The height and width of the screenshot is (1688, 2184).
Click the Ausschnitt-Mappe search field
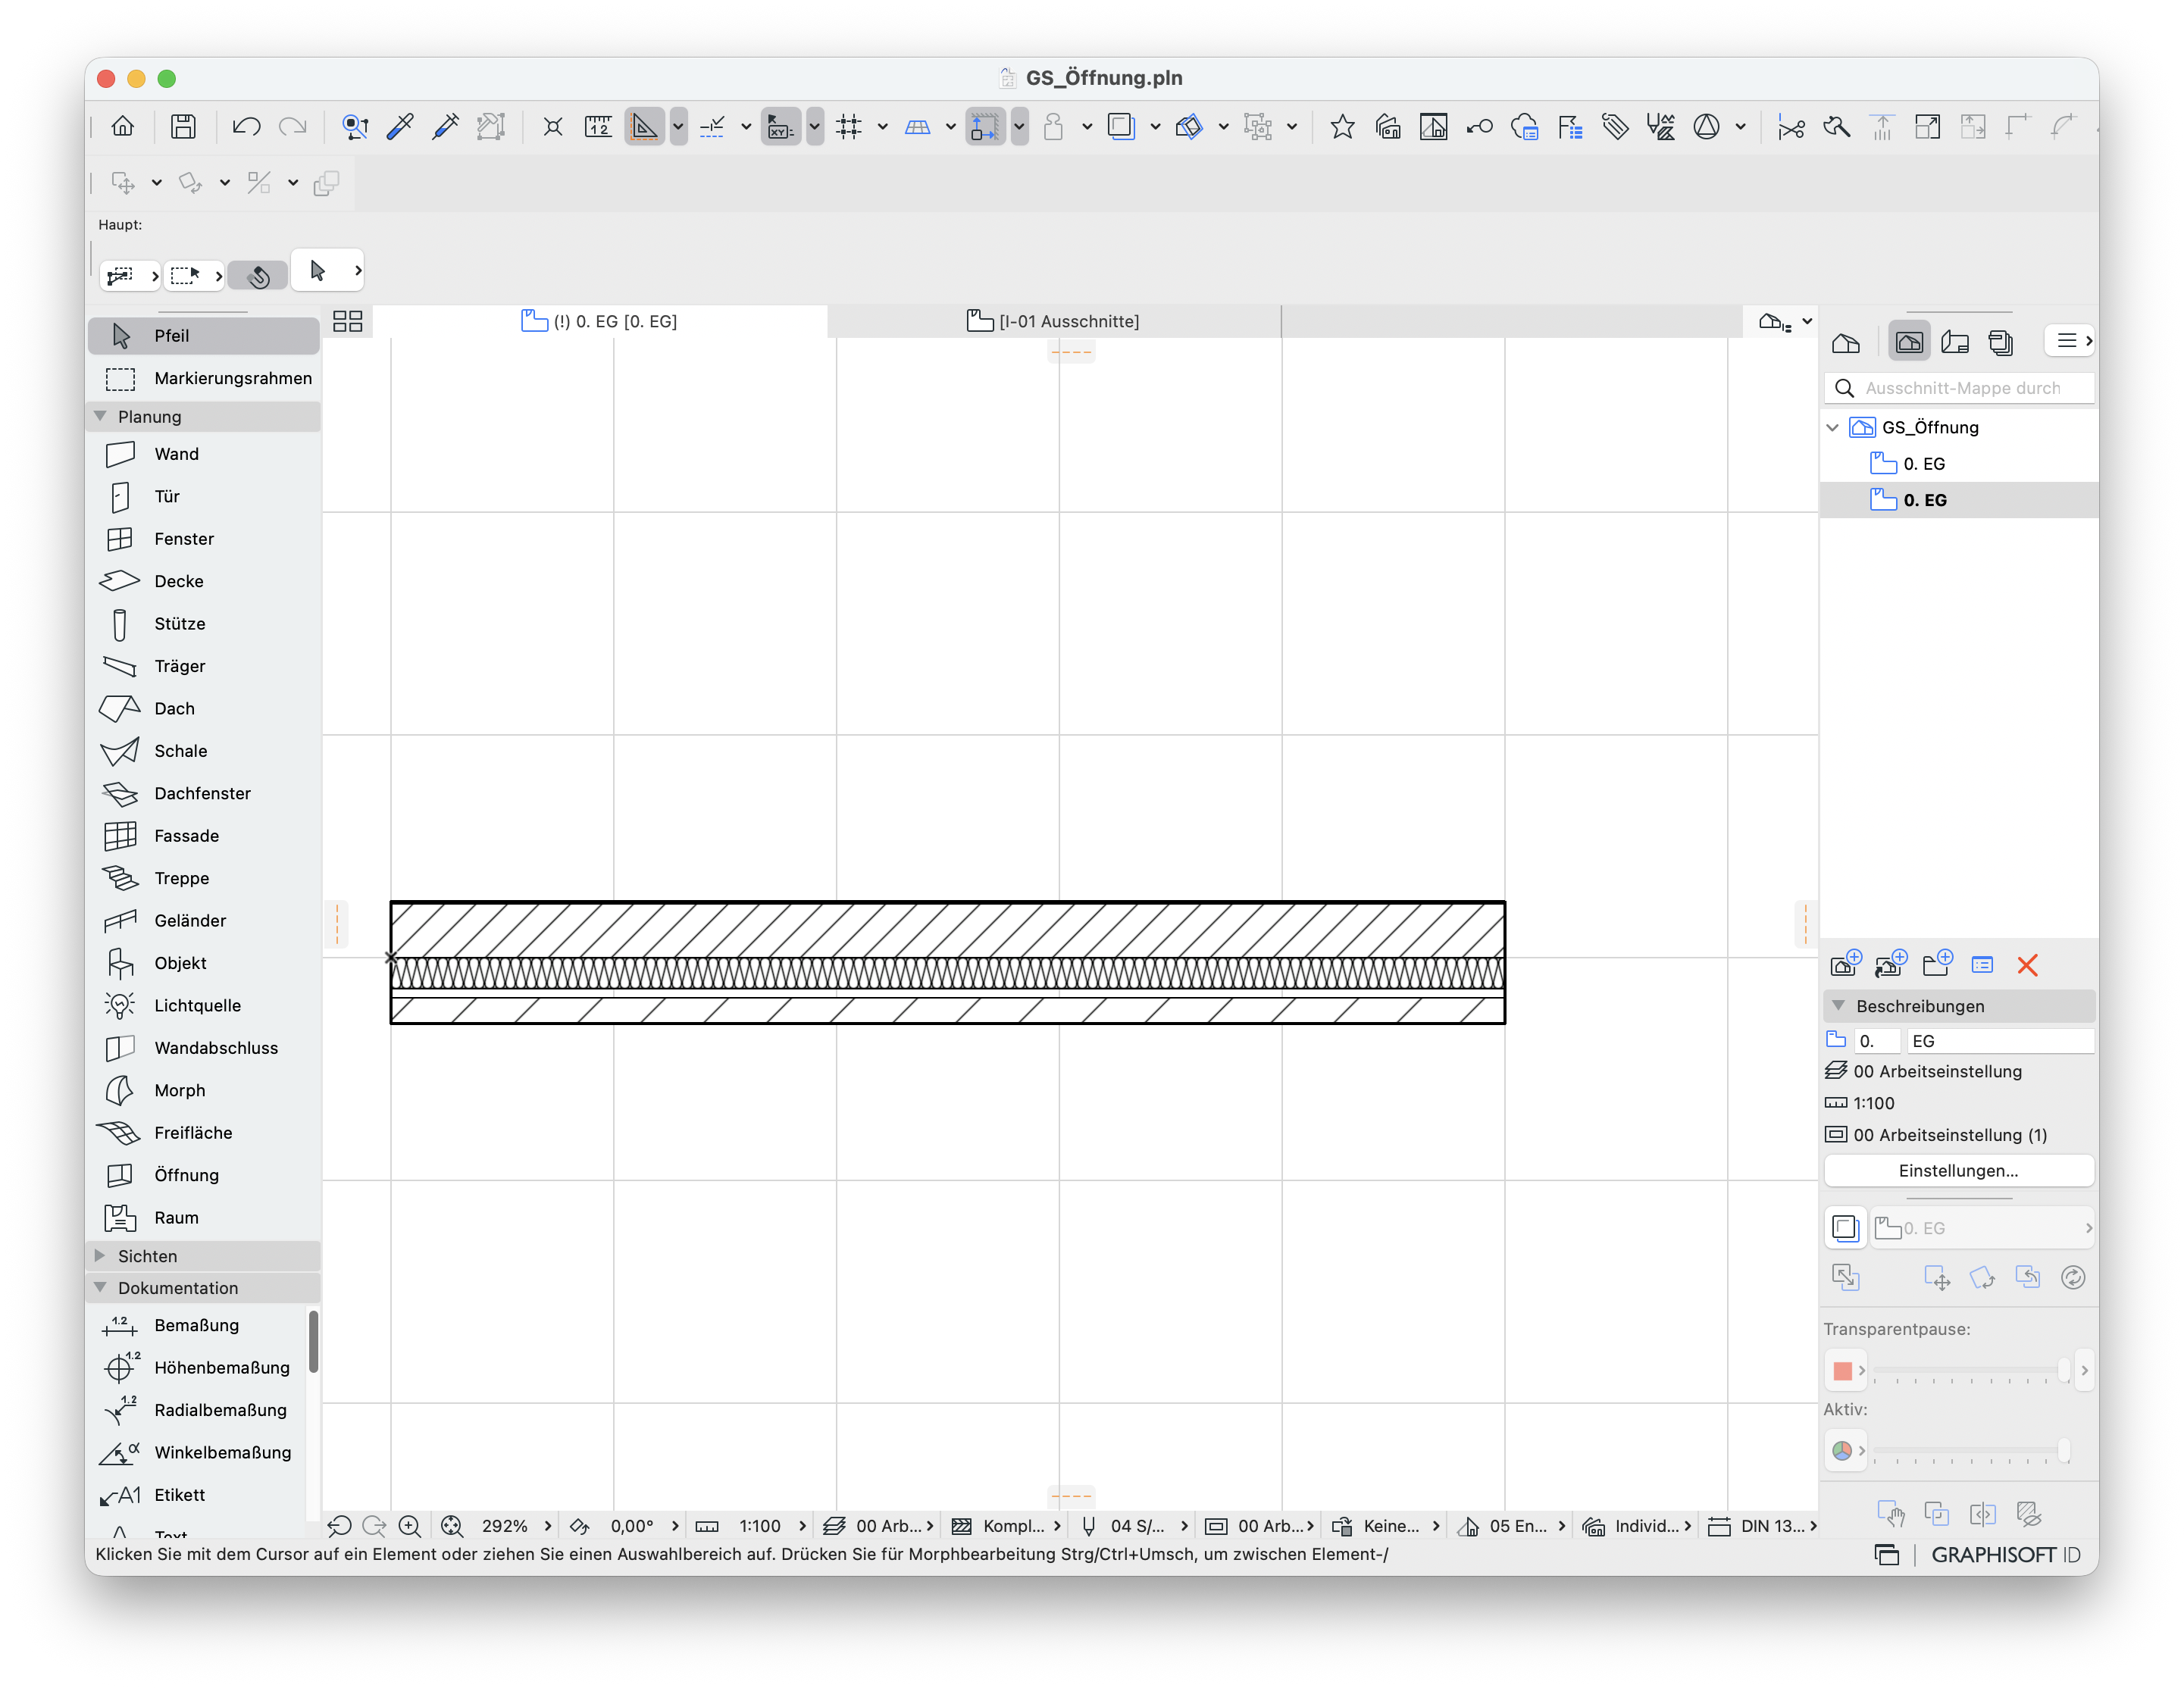click(1958, 388)
